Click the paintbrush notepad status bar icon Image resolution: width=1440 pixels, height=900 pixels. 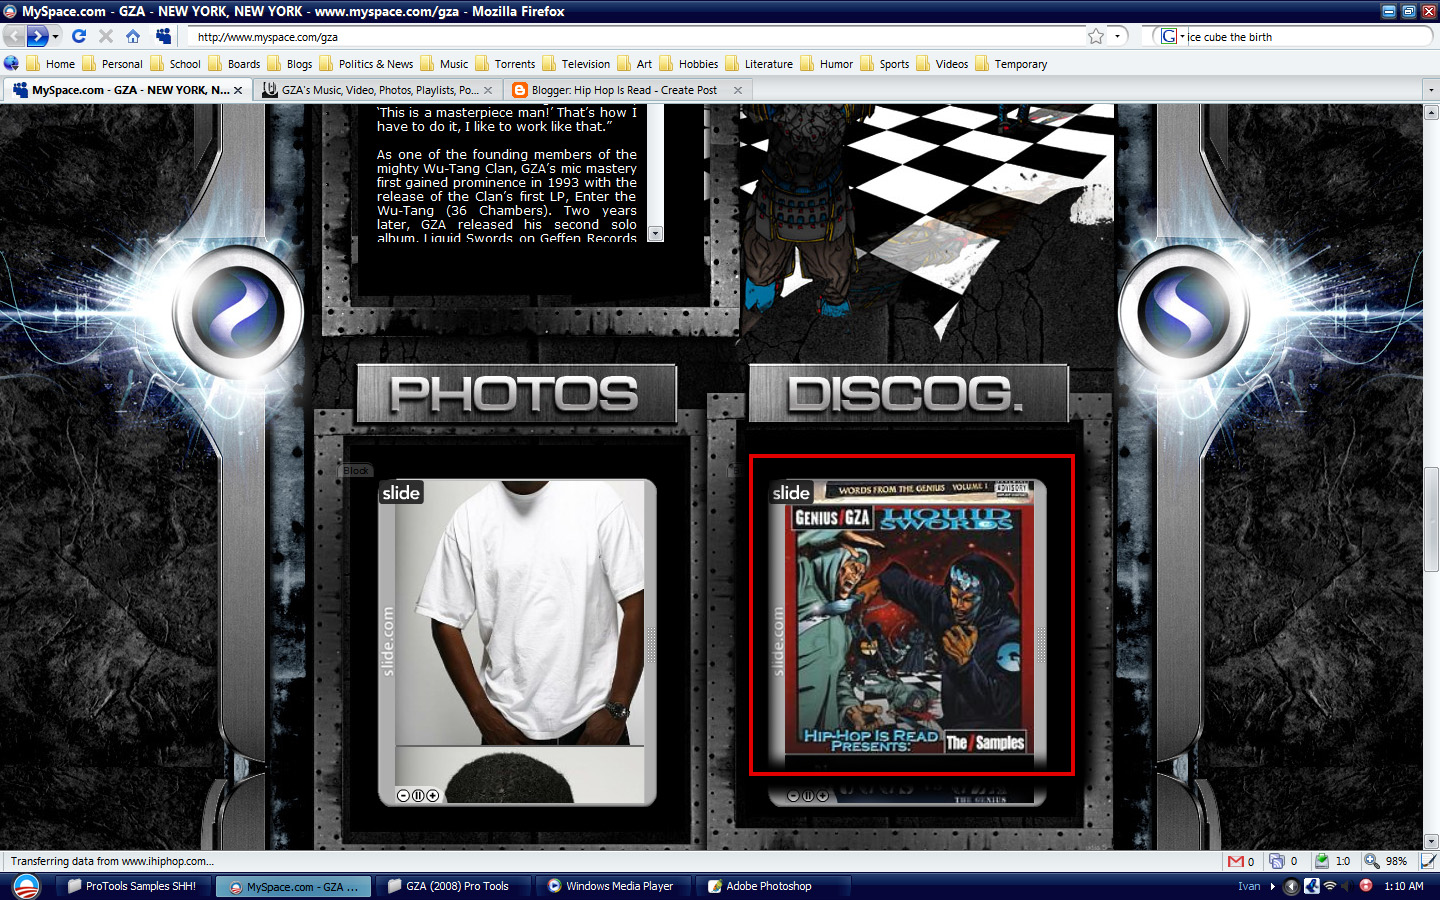(x=1429, y=861)
